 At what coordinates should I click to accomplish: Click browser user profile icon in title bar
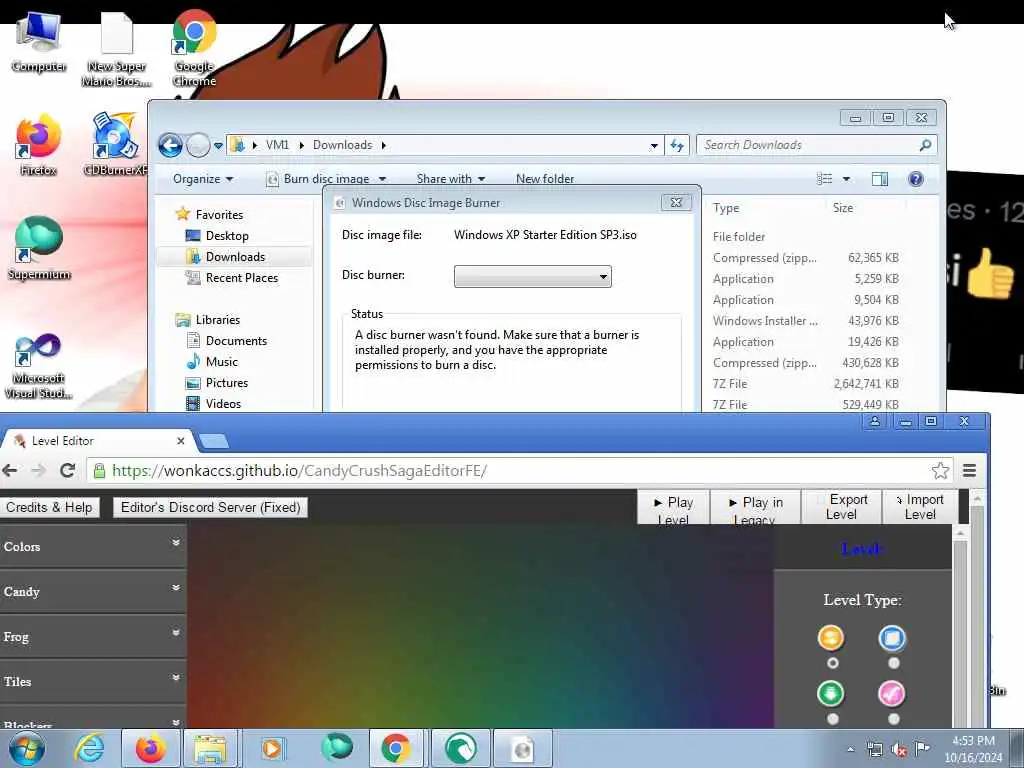point(874,421)
